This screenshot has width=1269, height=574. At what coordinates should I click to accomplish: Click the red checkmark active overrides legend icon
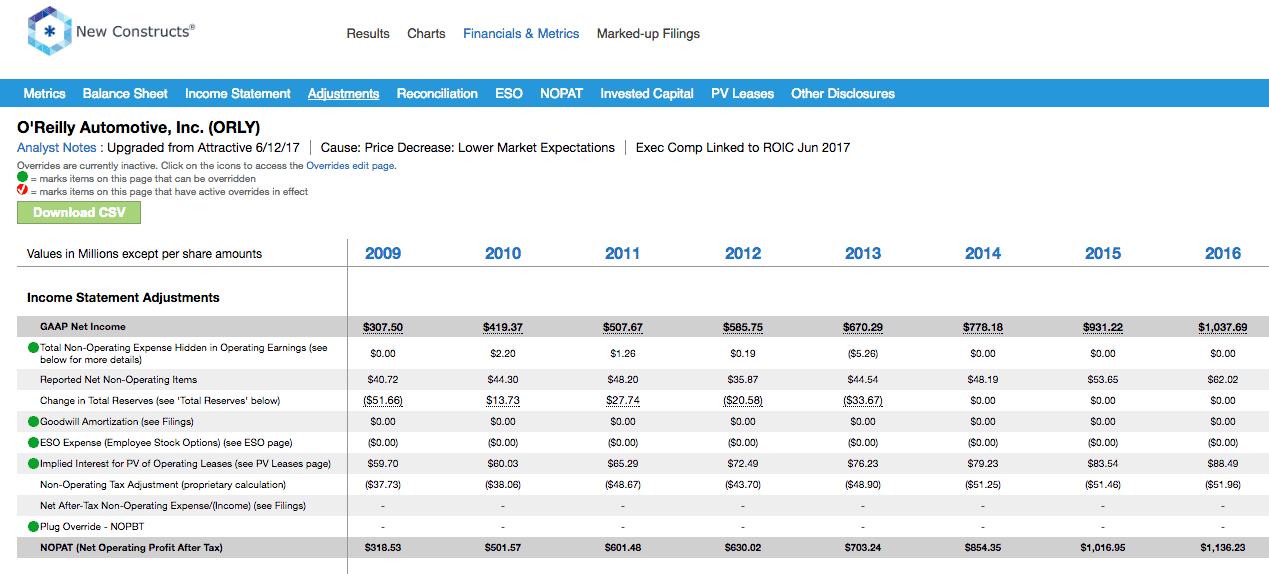pyautogui.click(x=22, y=190)
